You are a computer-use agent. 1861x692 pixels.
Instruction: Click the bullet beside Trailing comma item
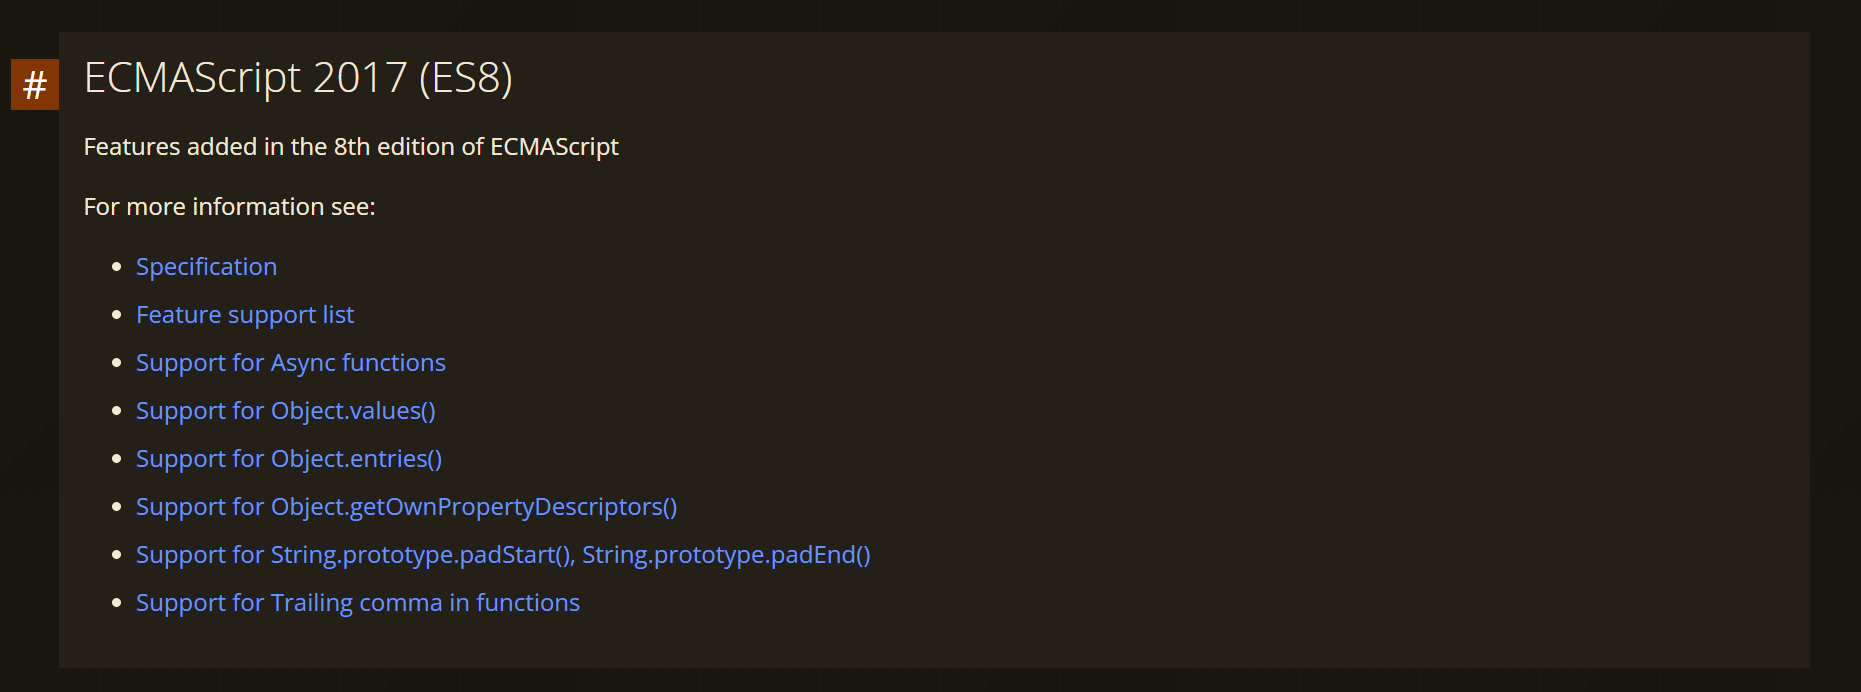117,603
